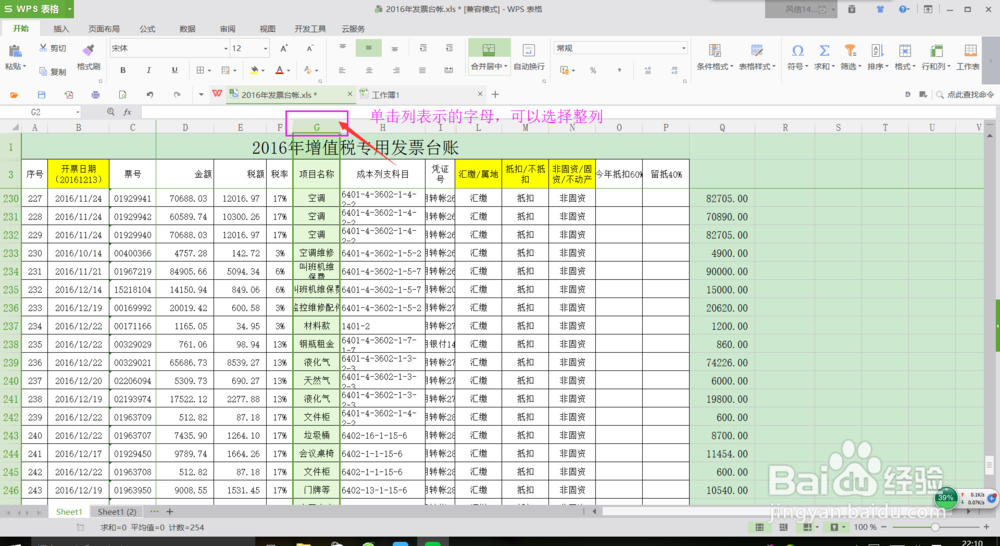Screen dimensions: 1000x546
Task: Toggle underline formatting
Action: [x=174, y=70]
